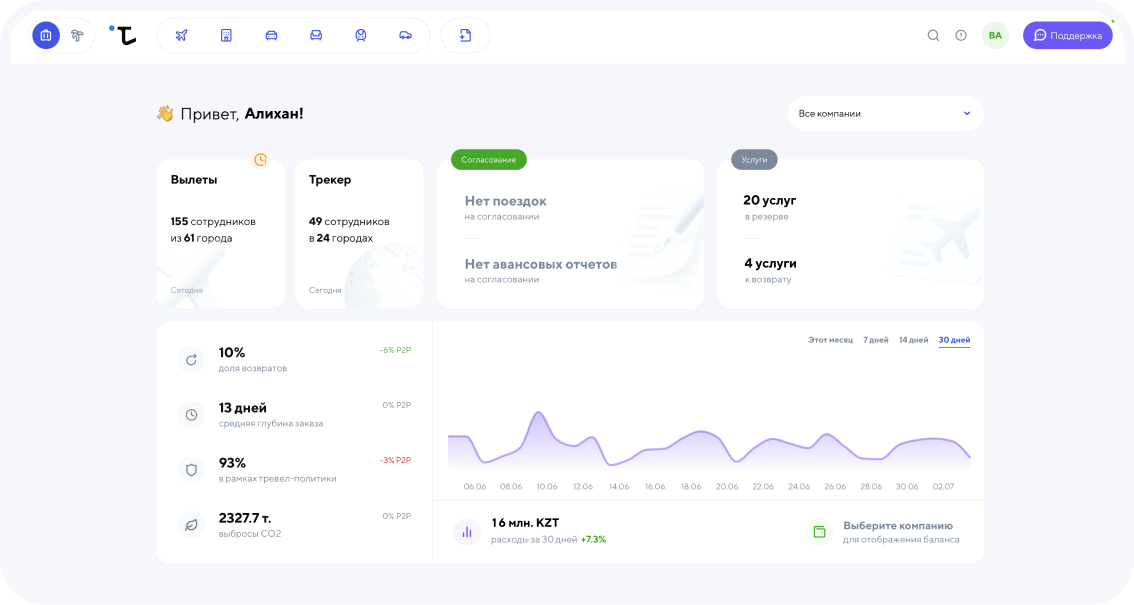Open the hotels building section
Image resolution: width=1134 pixels, height=605 pixels.
226,35
